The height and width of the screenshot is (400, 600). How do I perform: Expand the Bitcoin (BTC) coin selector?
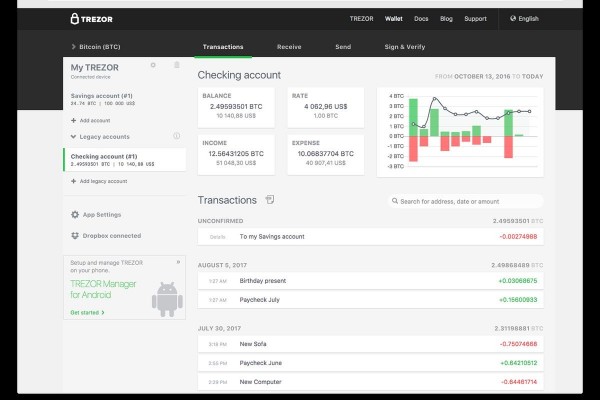[96, 47]
